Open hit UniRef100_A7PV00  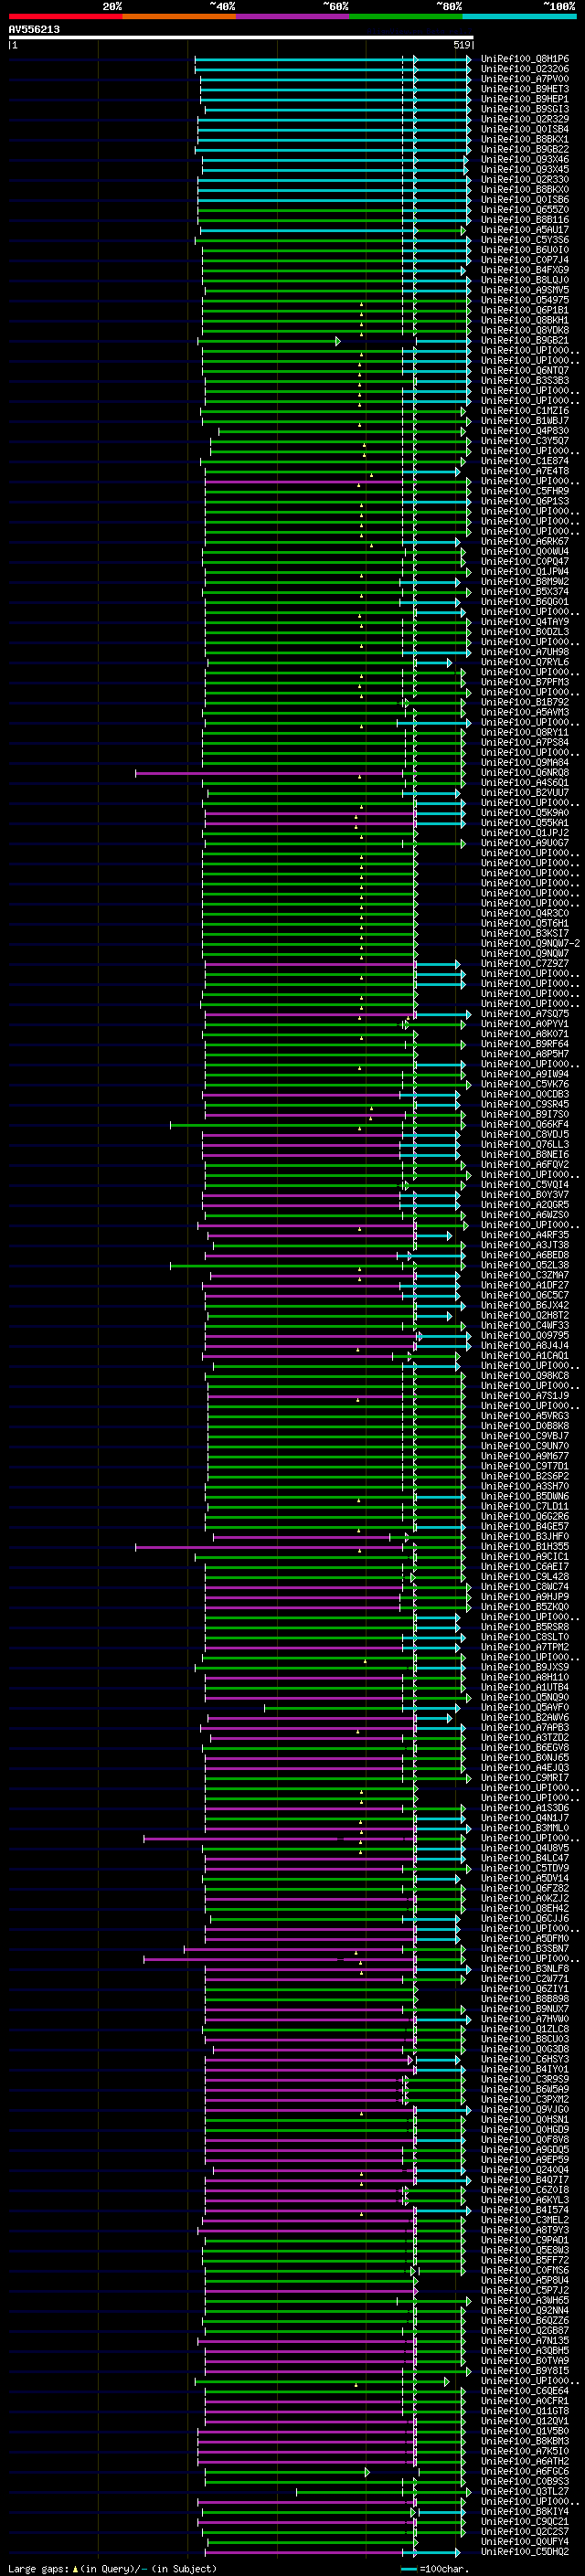(x=525, y=79)
